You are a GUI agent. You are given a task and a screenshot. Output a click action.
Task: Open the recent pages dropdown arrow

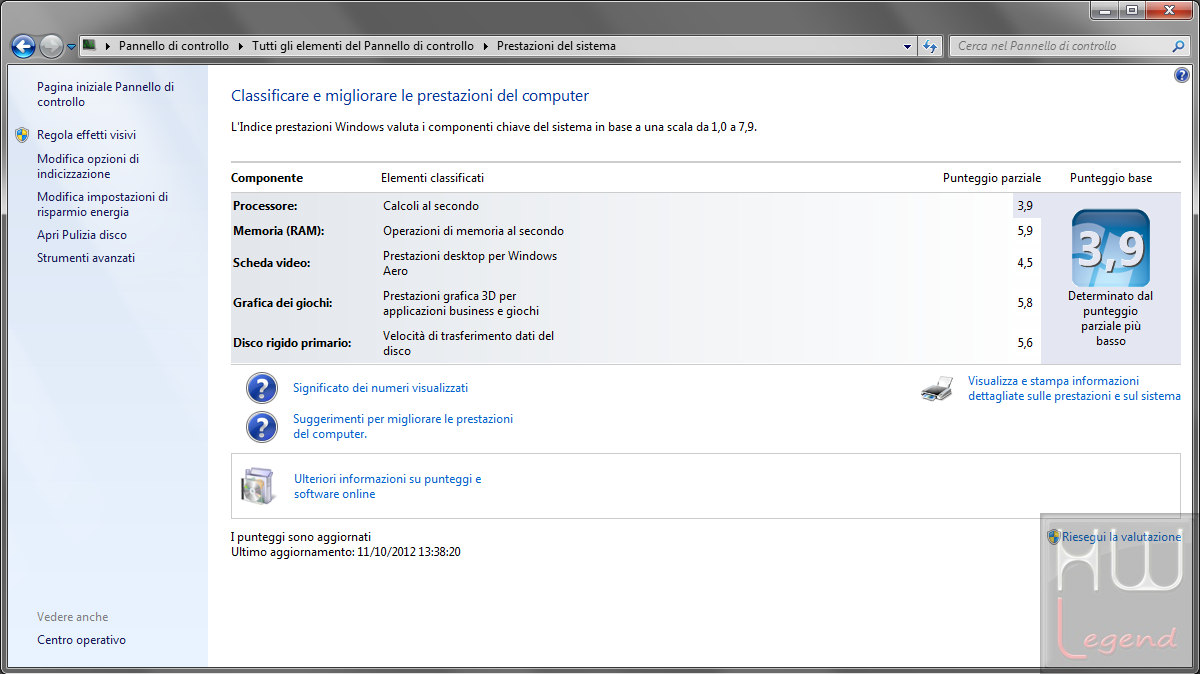point(71,47)
